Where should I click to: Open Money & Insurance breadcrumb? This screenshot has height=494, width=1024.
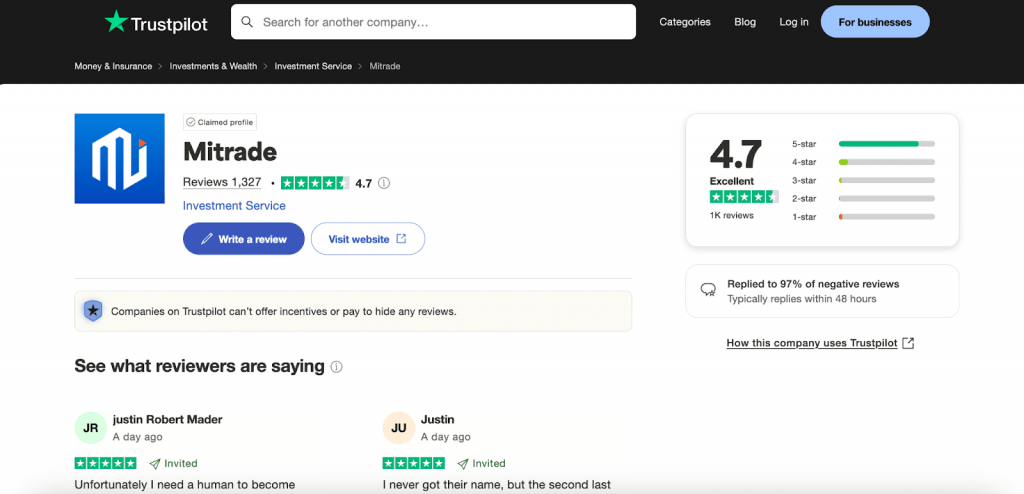click(113, 66)
